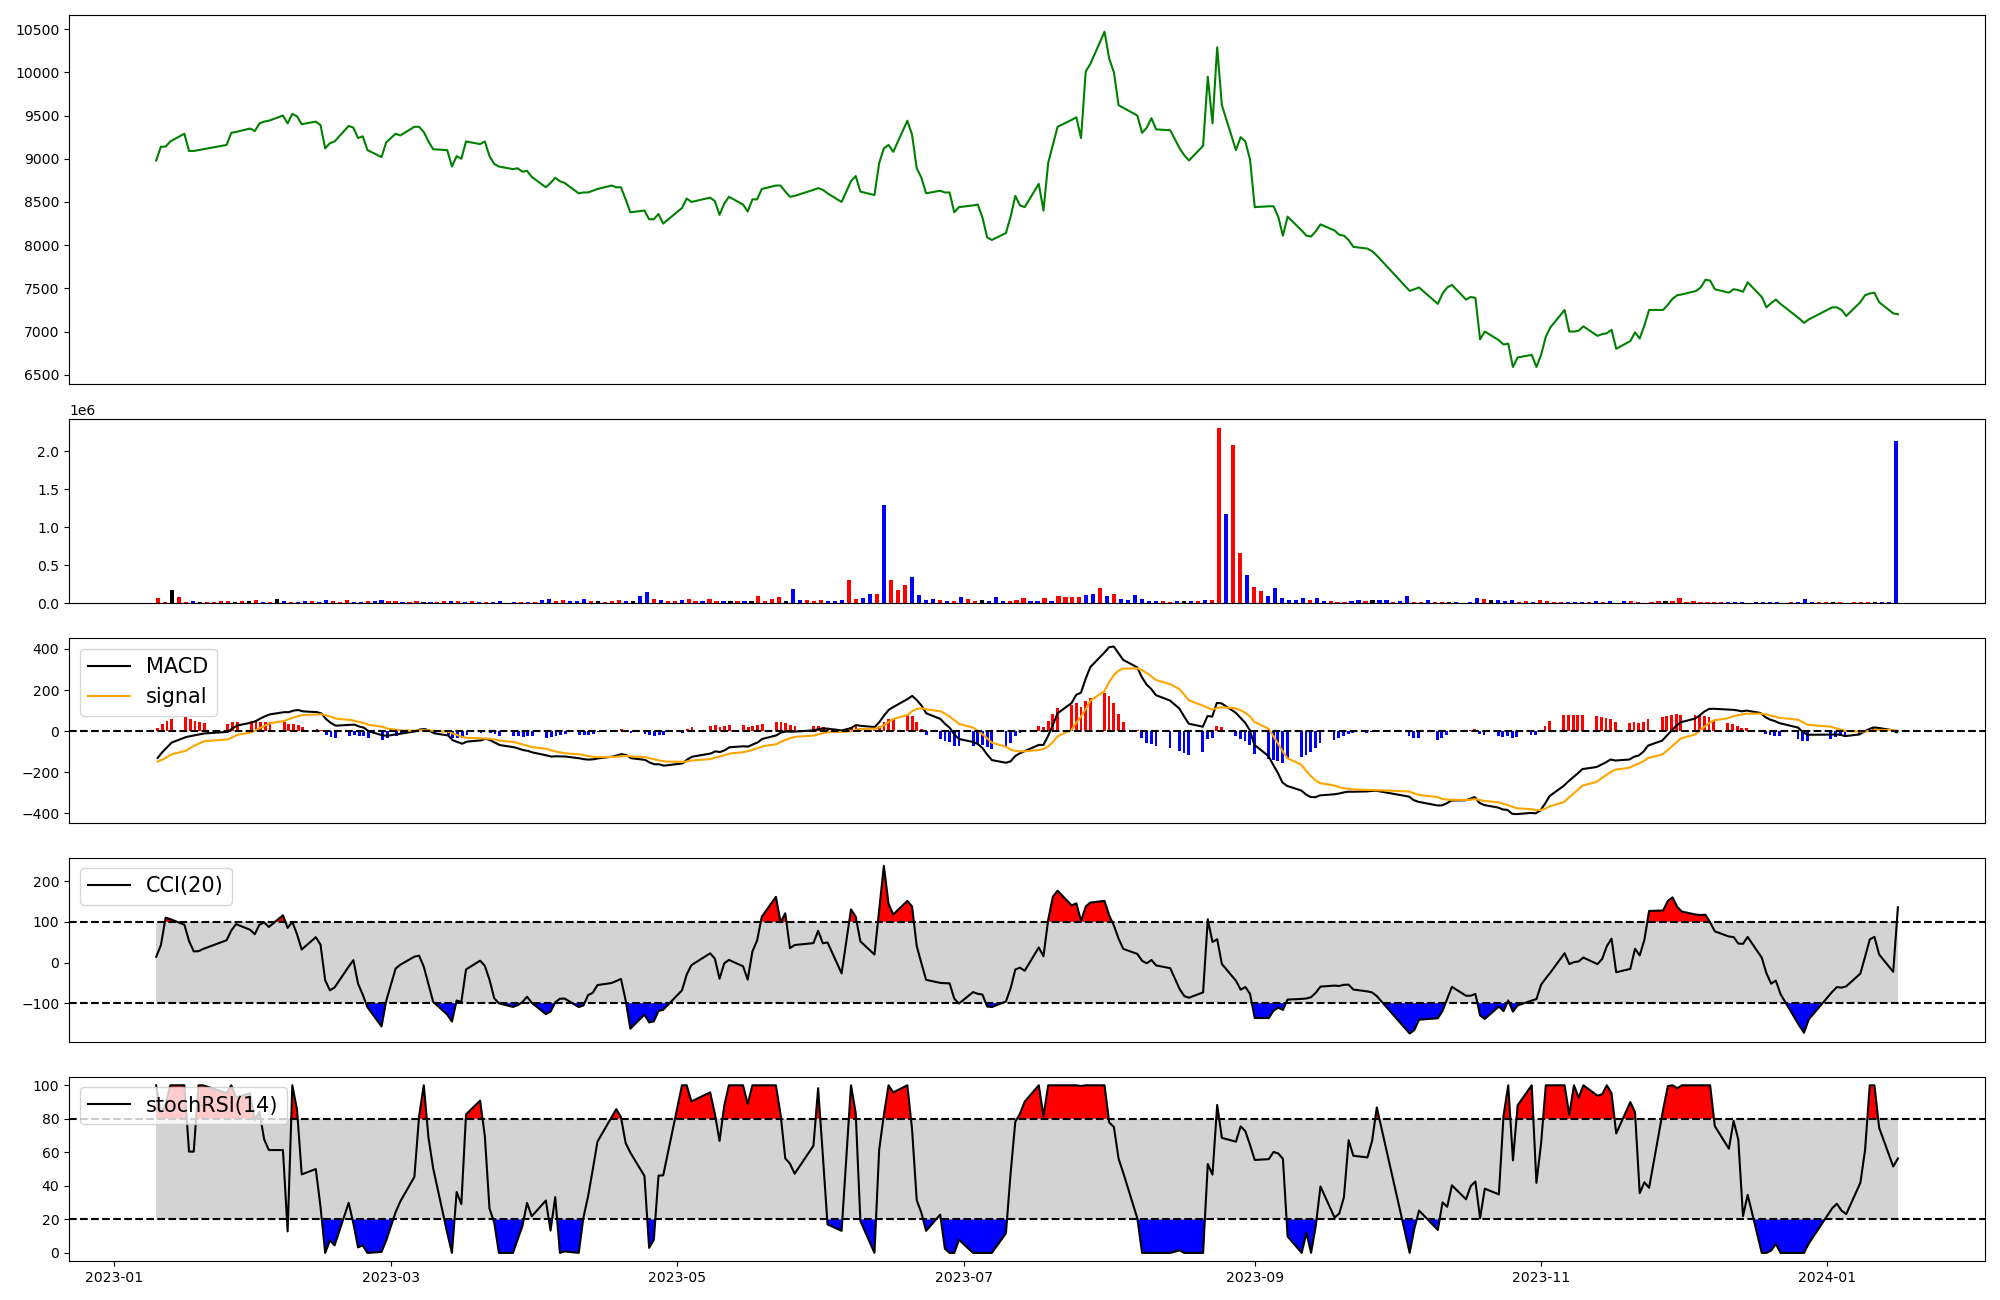Click the tall blue June 2023 volume bar
The width and height of the screenshot is (2000, 1300).
(x=884, y=553)
